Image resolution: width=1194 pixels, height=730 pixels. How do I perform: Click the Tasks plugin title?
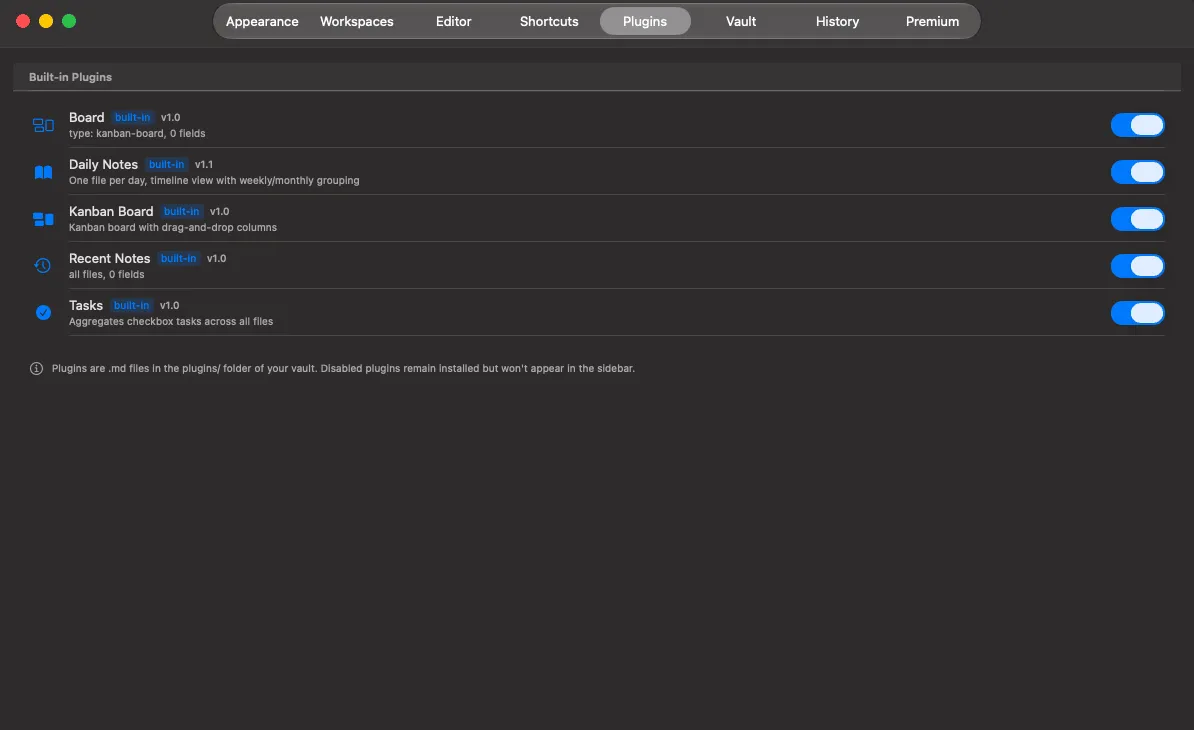pos(86,306)
